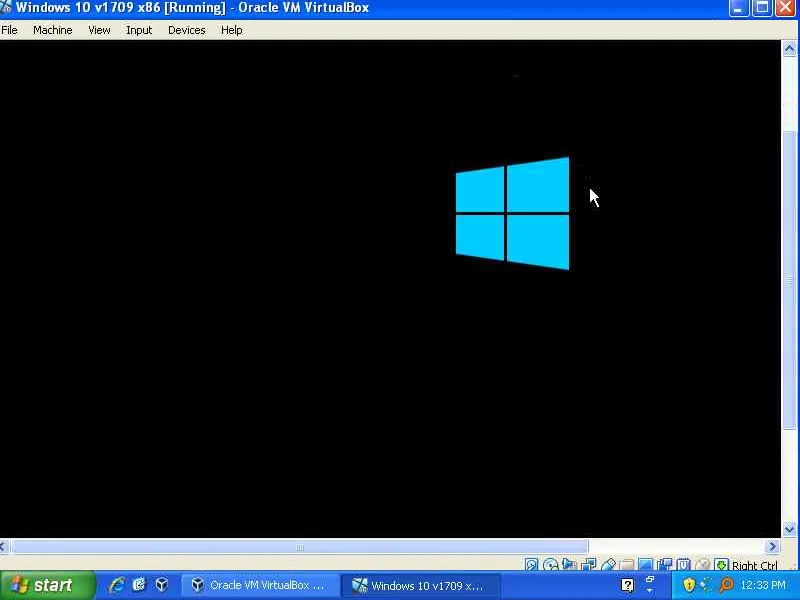This screenshot has height=600, width=800.
Task: Launch VirtualBox from Quick Launch cube icon
Action: click(x=162, y=585)
